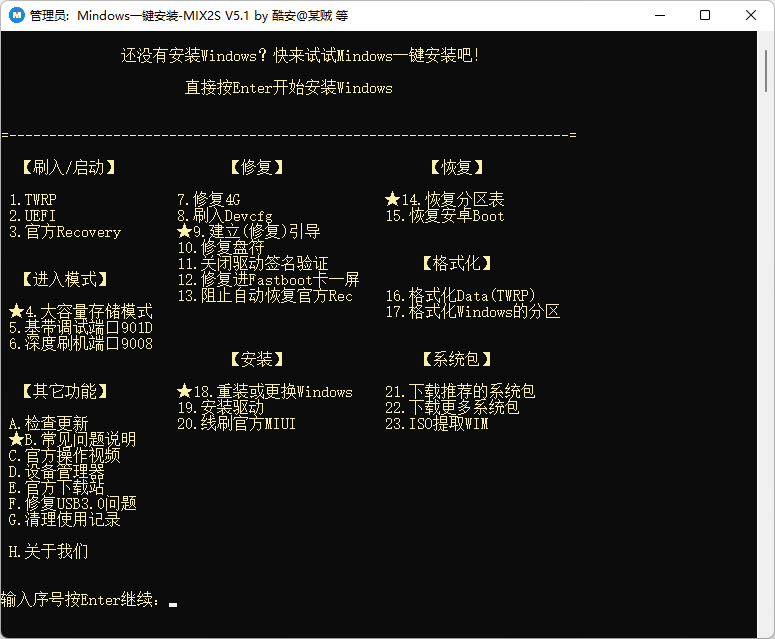The image size is (775, 639).
Task: Select option C.官方操作视频
Action: tap(64, 455)
